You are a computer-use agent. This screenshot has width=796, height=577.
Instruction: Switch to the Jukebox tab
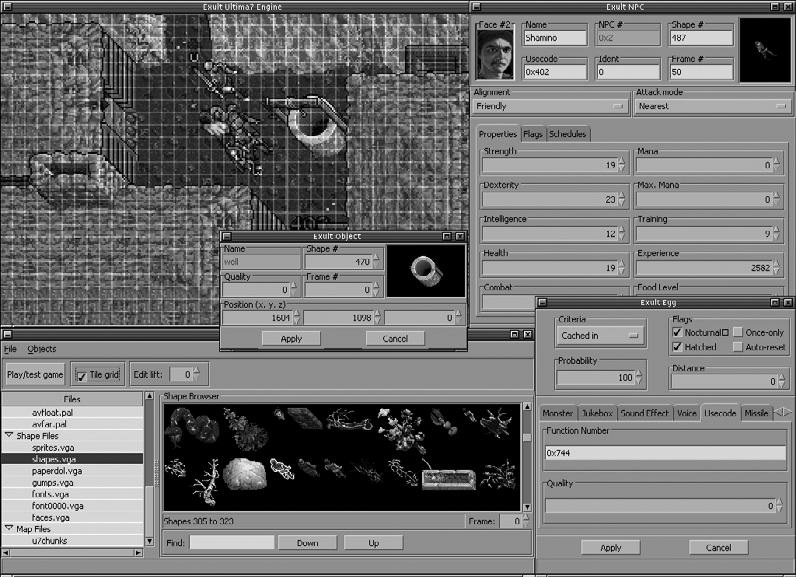[597, 413]
